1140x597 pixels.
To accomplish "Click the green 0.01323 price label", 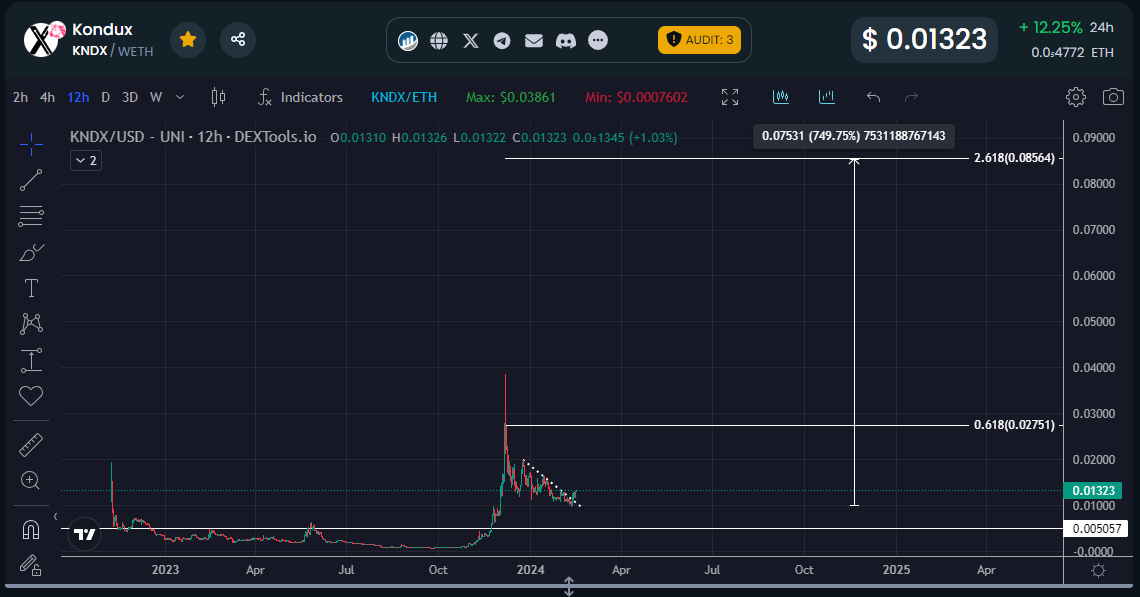I will (1094, 491).
